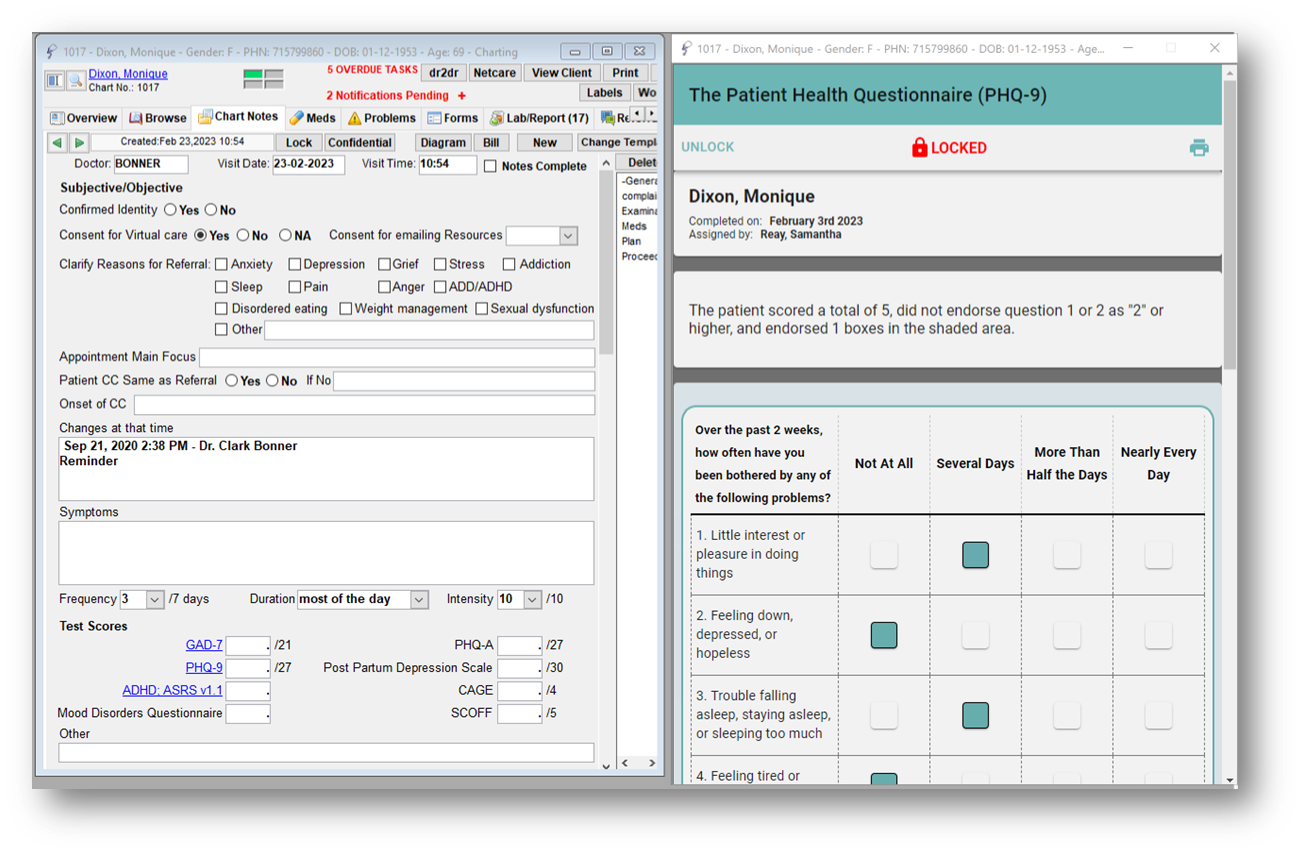Select More Than Half the Days, question 3

pyautogui.click(x=1067, y=715)
